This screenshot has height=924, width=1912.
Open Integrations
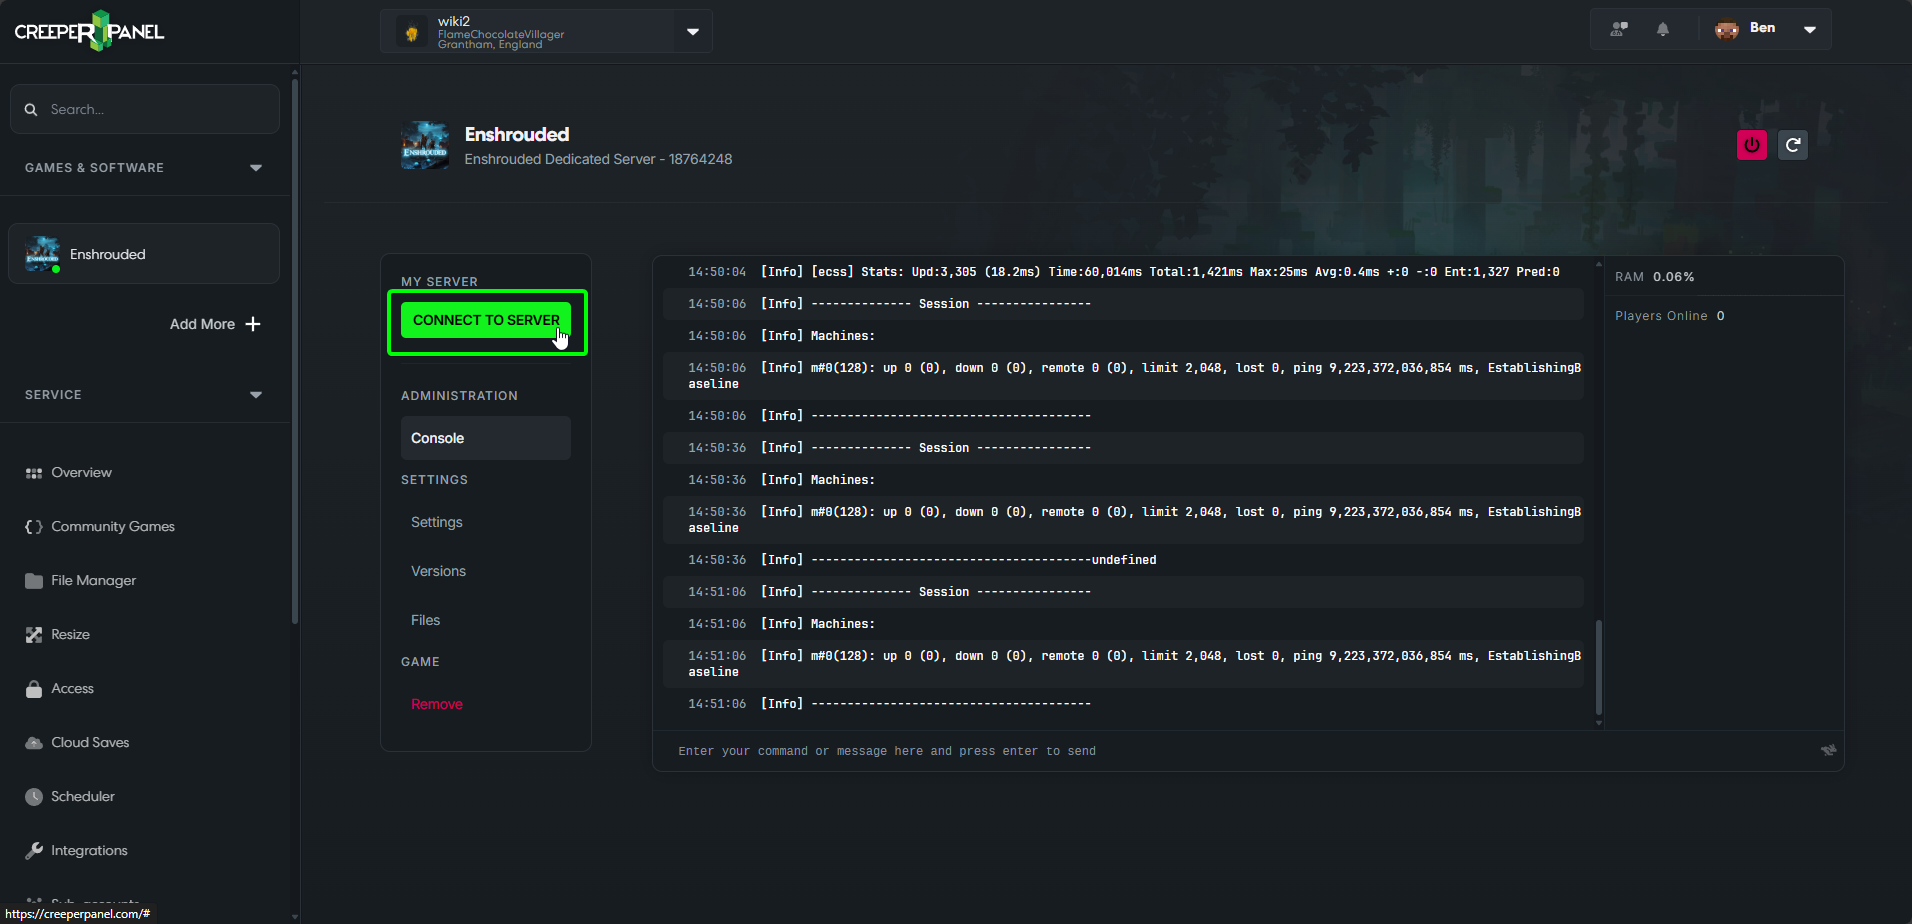[89, 851]
